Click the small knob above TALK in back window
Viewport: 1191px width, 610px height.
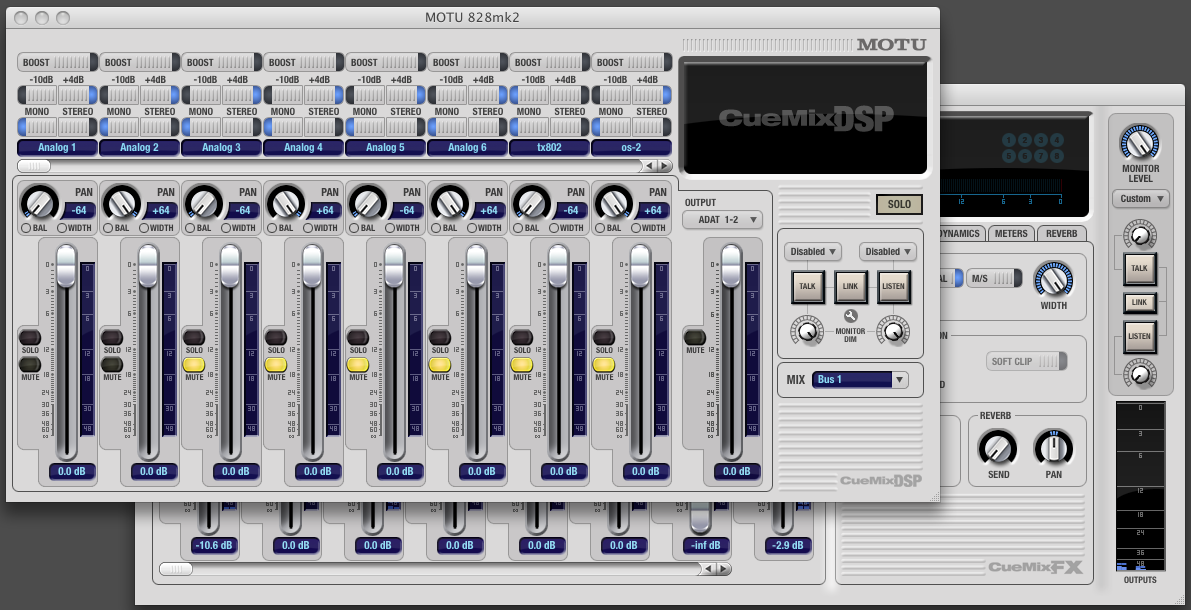coord(1139,235)
